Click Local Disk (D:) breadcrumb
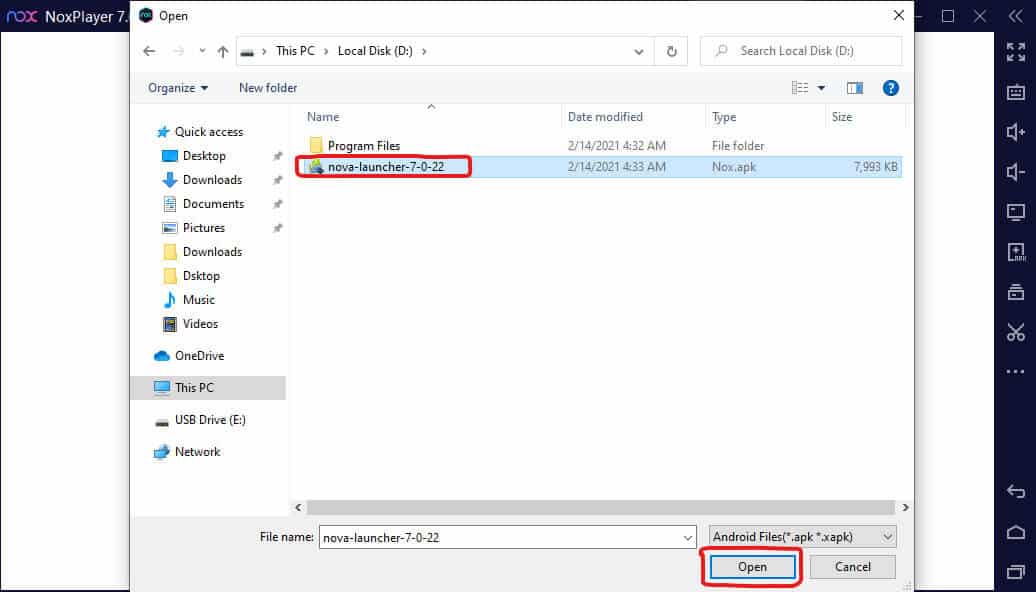Viewport: 1036px width, 592px height. click(x=375, y=51)
